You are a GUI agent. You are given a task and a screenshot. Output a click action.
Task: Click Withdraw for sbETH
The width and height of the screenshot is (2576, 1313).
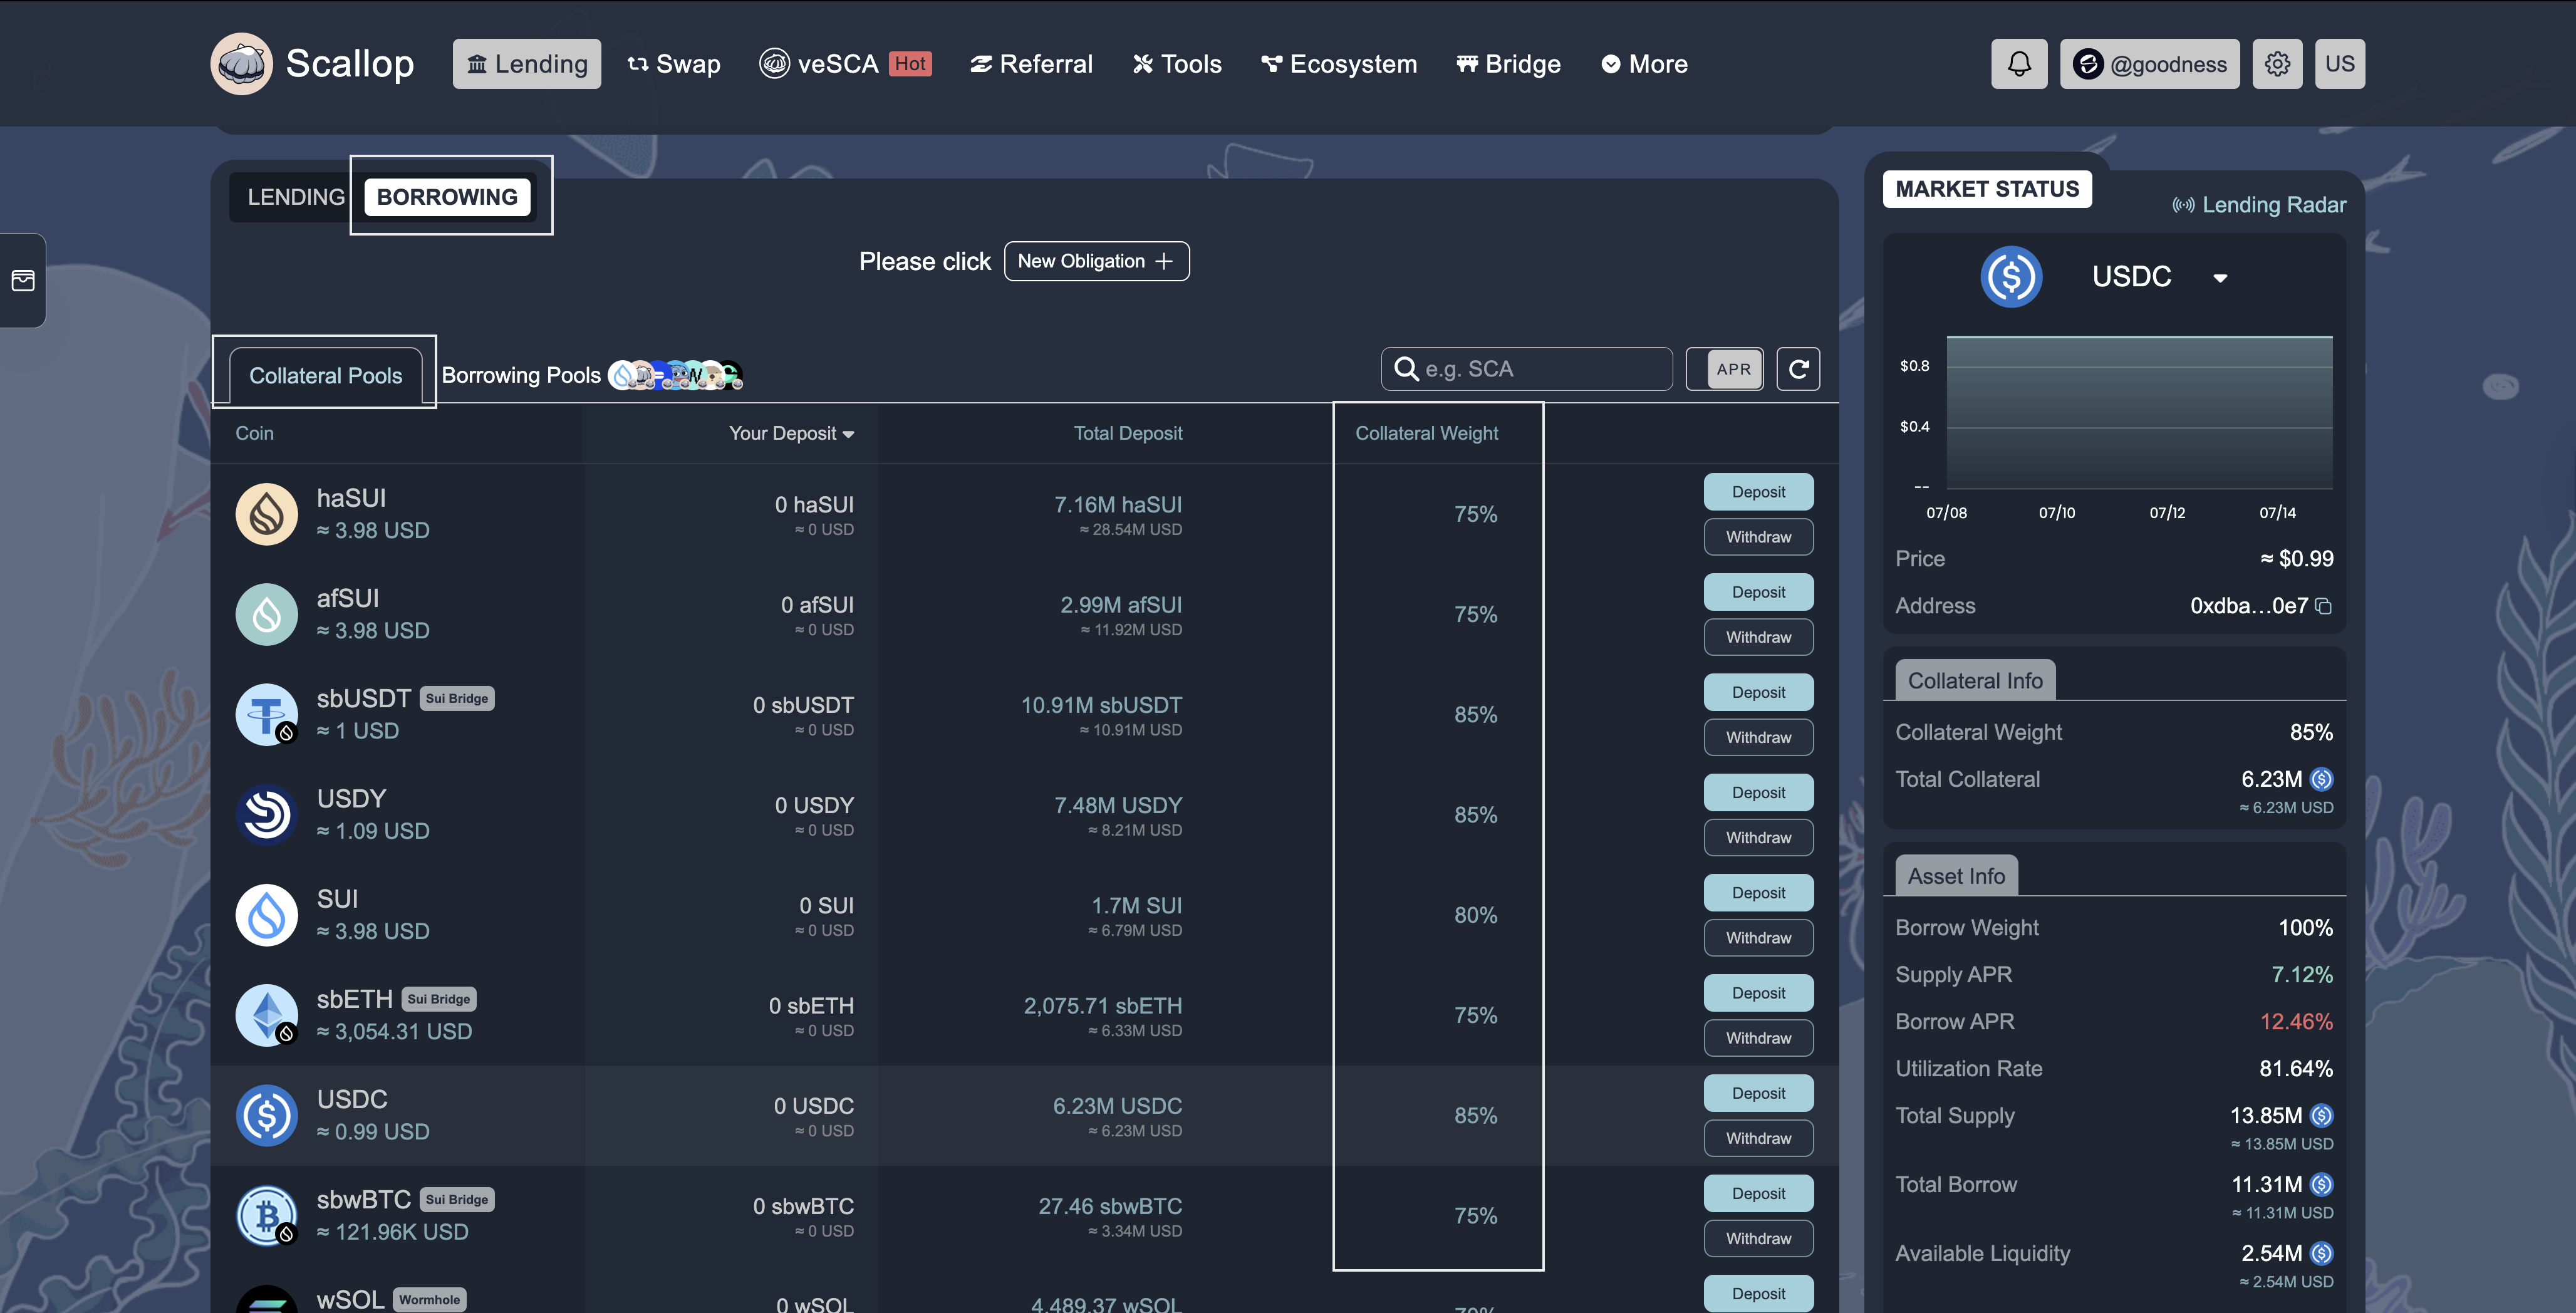(1758, 1038)
